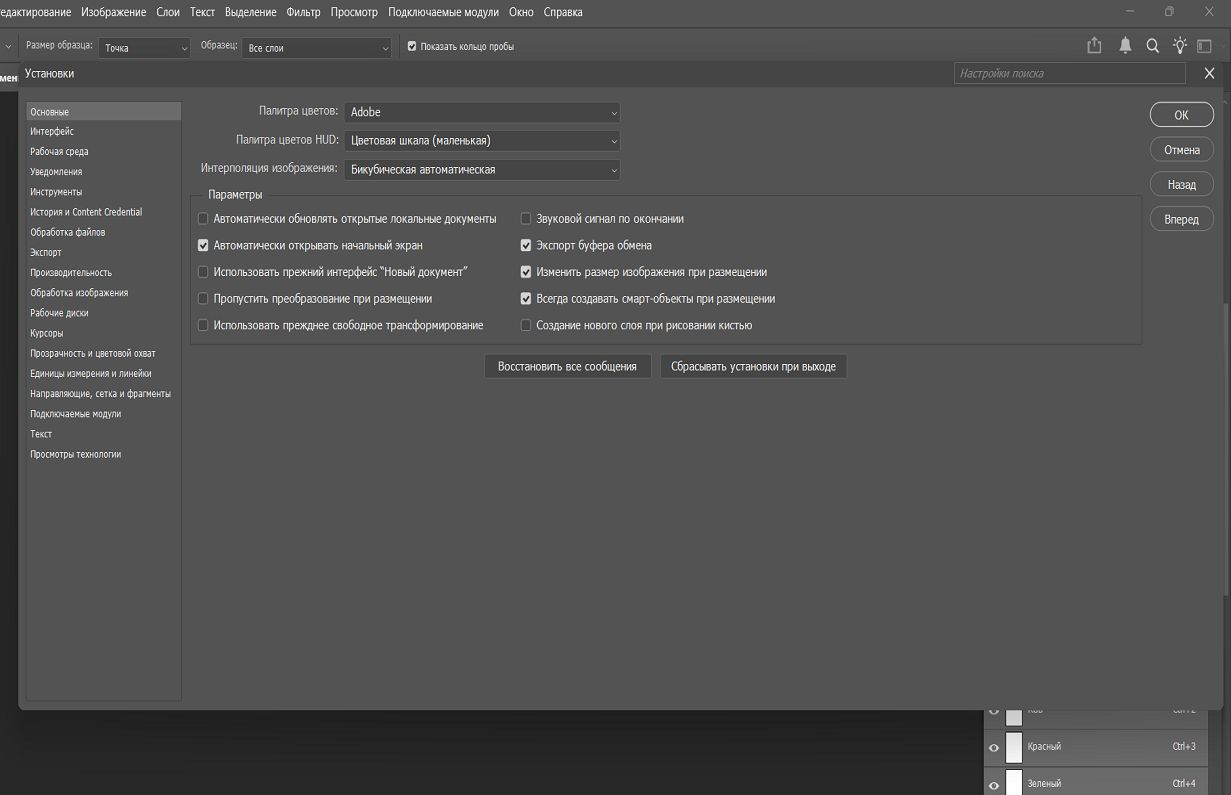Select Рабочие диски category
Image resolution: width=1231 pixels, height=795 pixels.
(x=59, y=313)
